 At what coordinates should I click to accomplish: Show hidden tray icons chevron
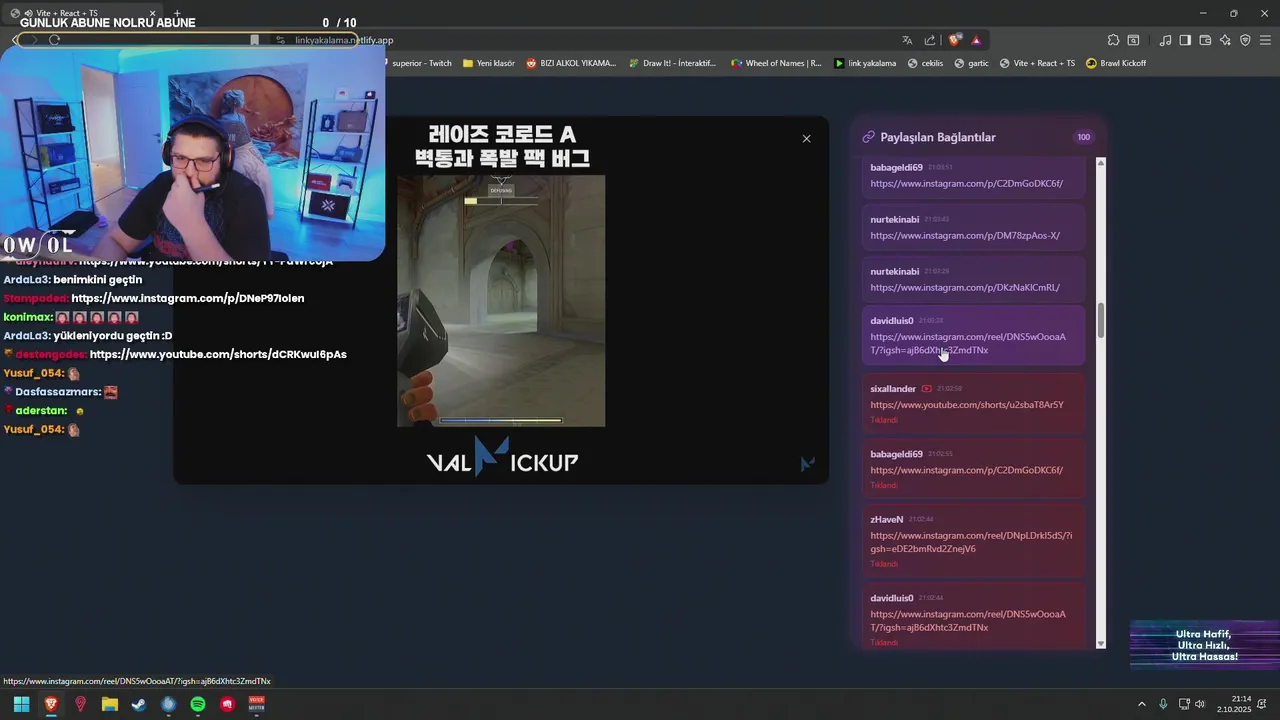(1142, 704)
